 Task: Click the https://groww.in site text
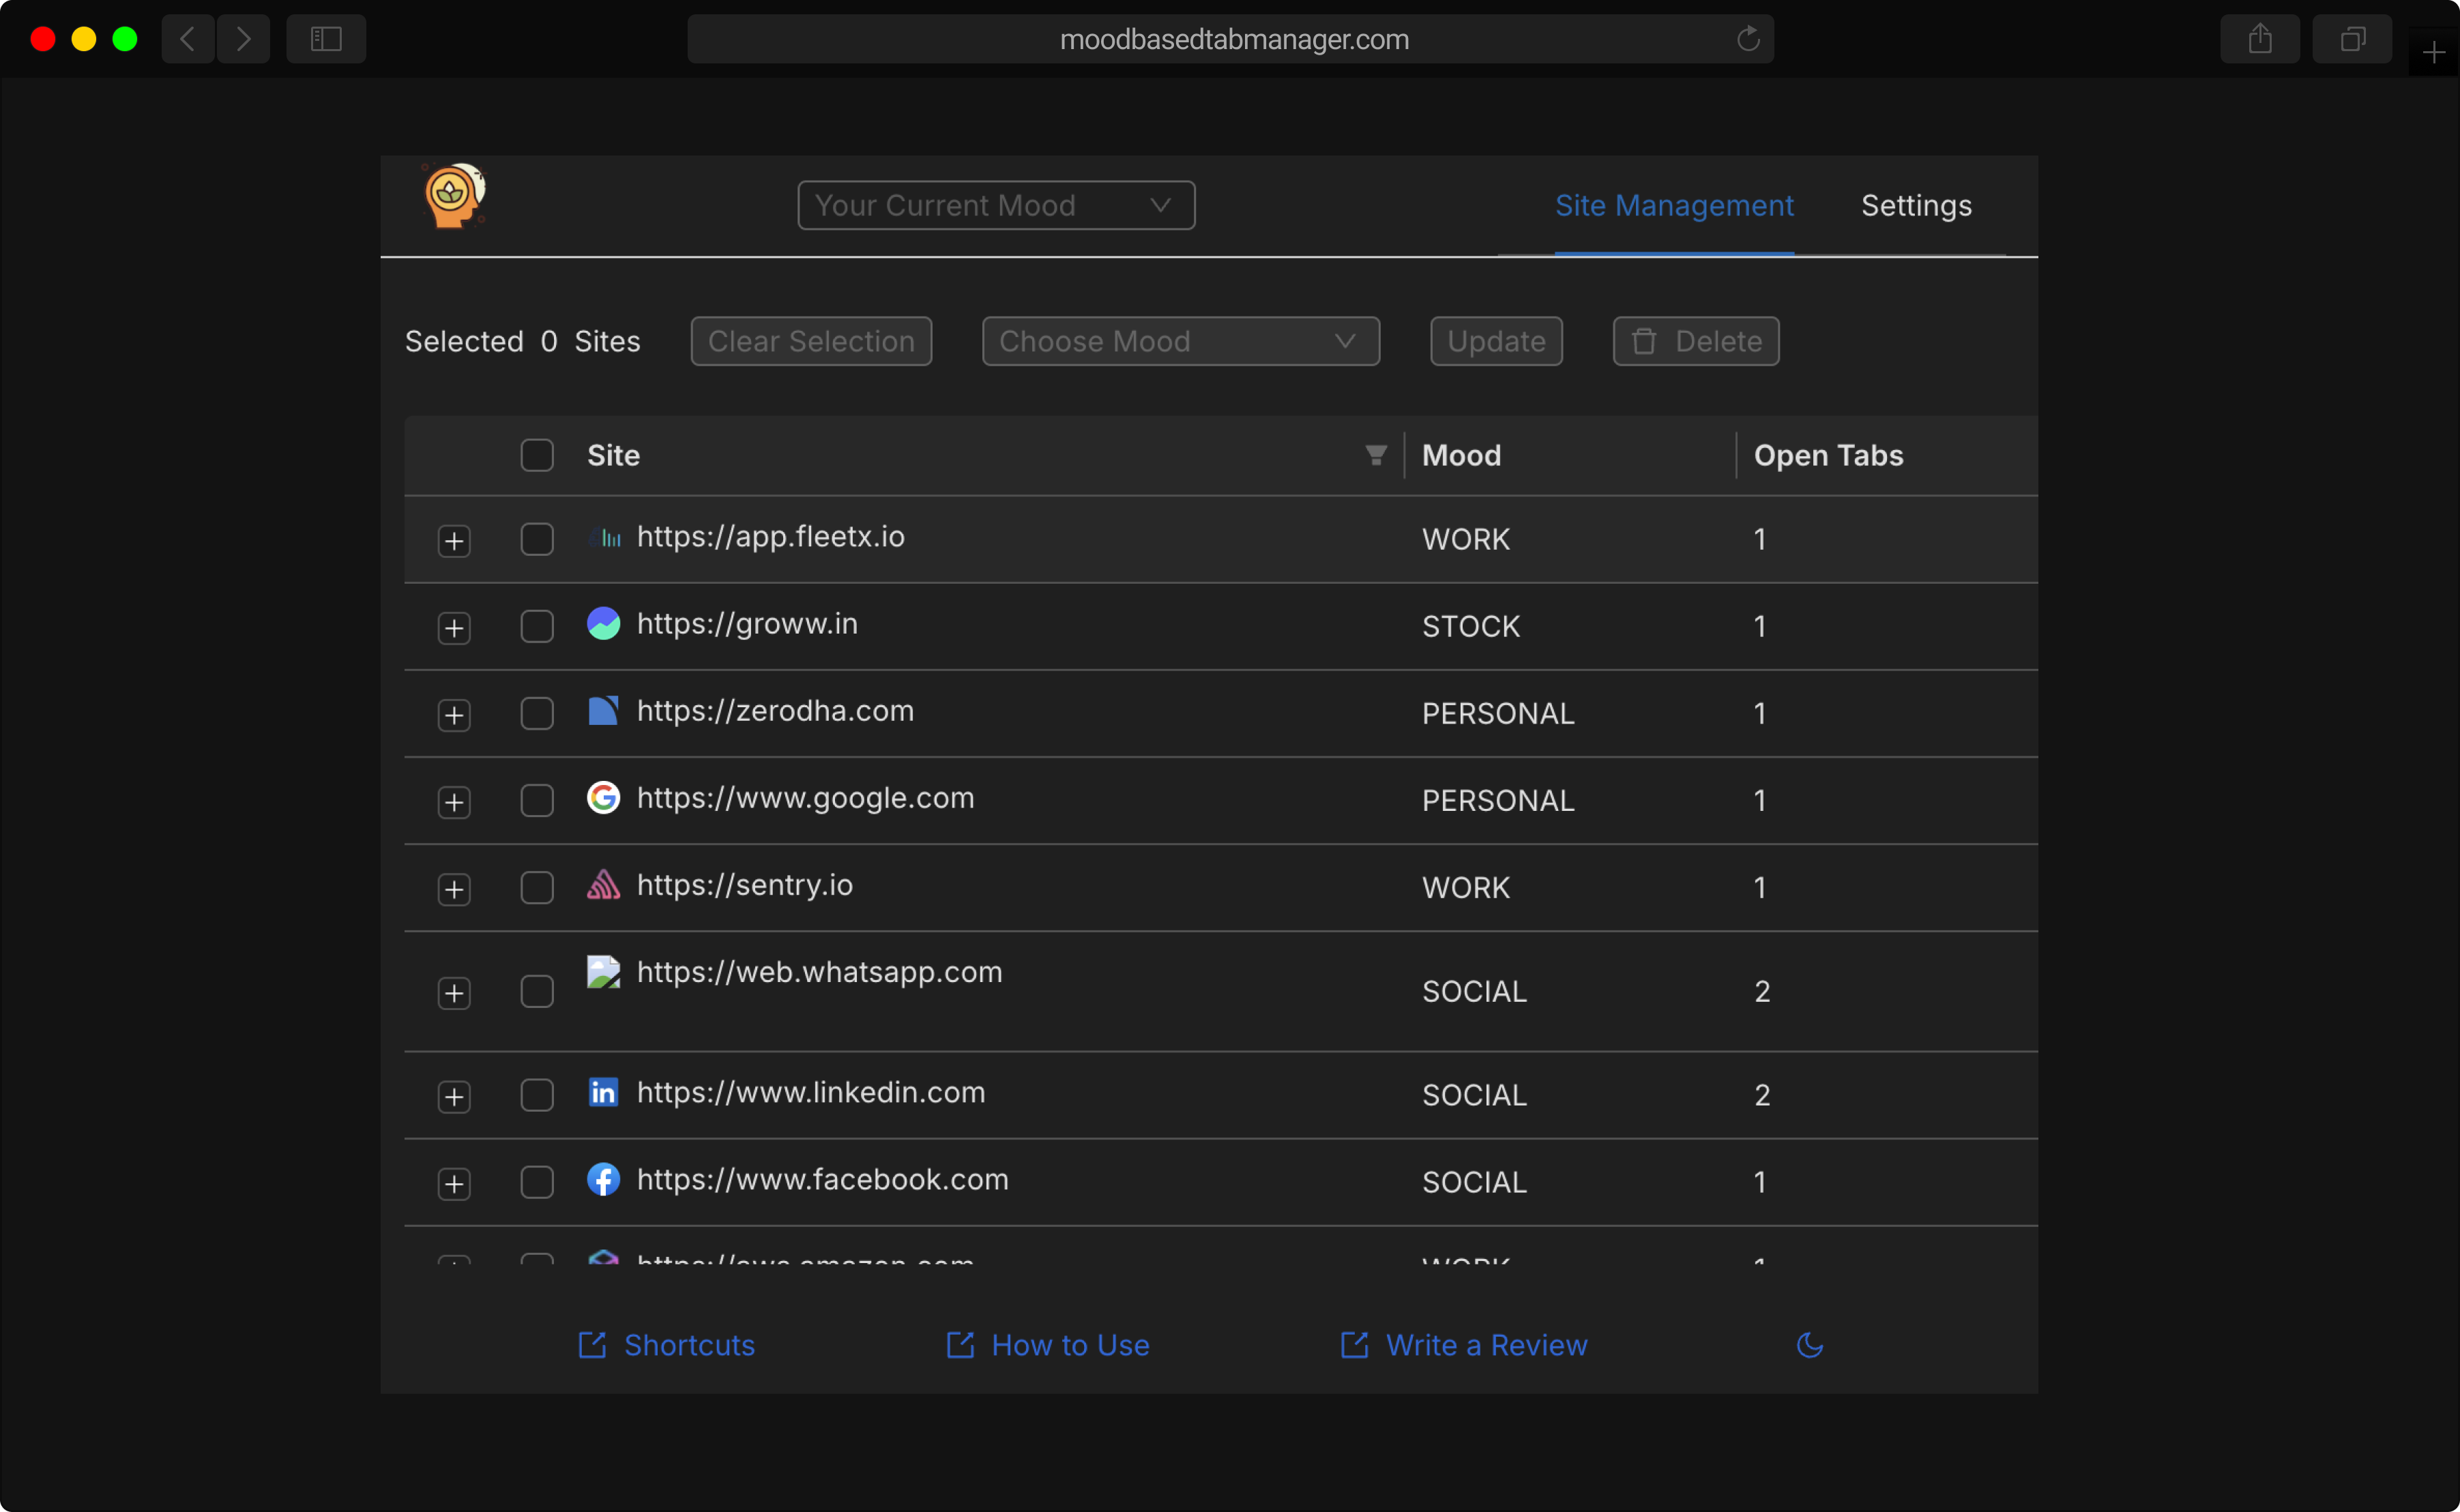point(747,624)
